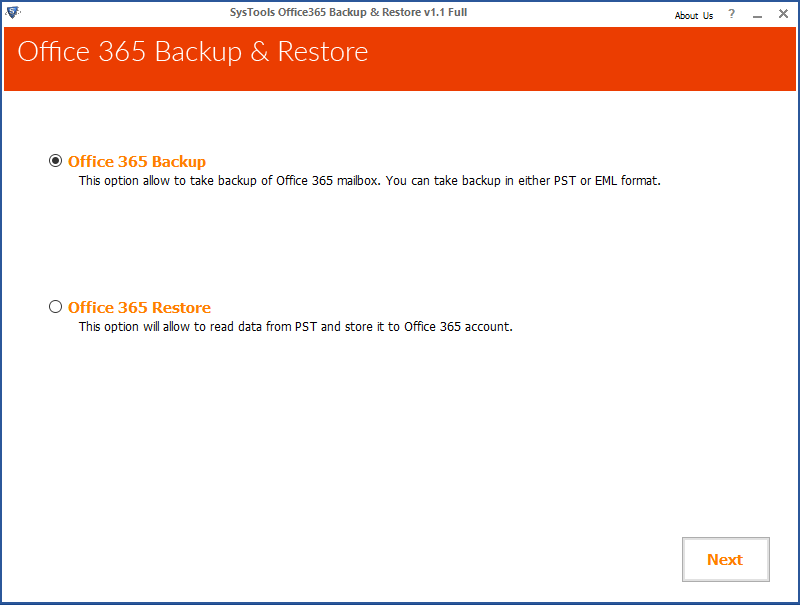Viewport: 800px width, 605px height.
Task: Open the About Us menu
Action: point(693,15)
